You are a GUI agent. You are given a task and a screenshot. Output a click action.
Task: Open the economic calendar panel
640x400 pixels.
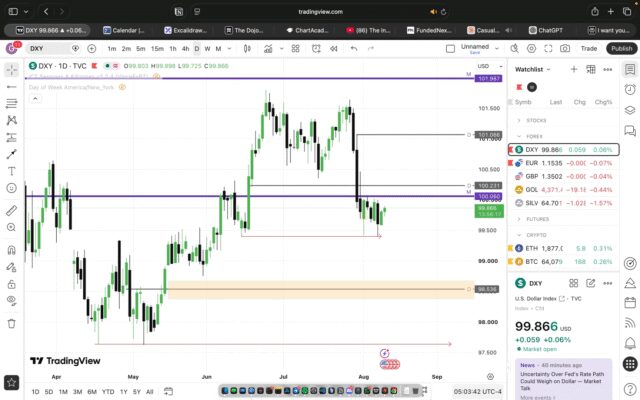coord(630,302)
